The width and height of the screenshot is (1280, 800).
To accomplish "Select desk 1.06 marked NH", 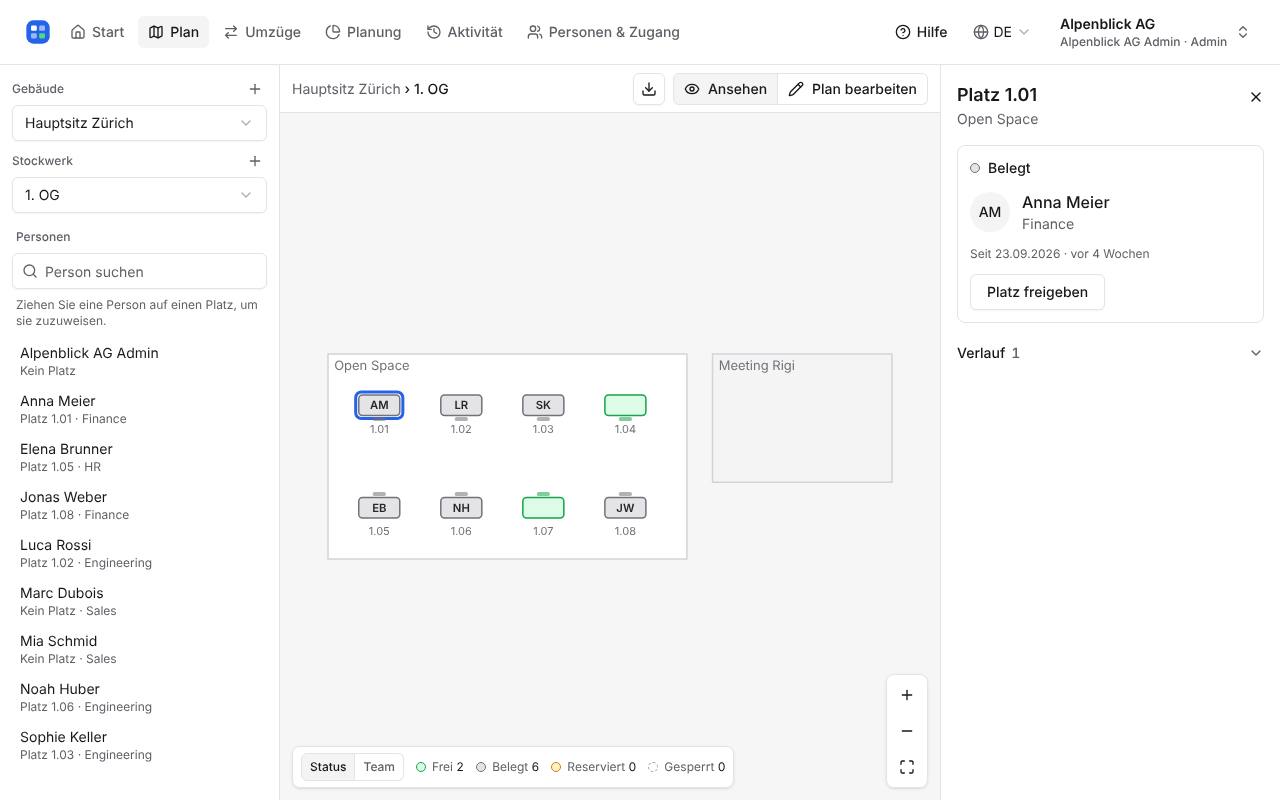I will [x=461, y=508].
